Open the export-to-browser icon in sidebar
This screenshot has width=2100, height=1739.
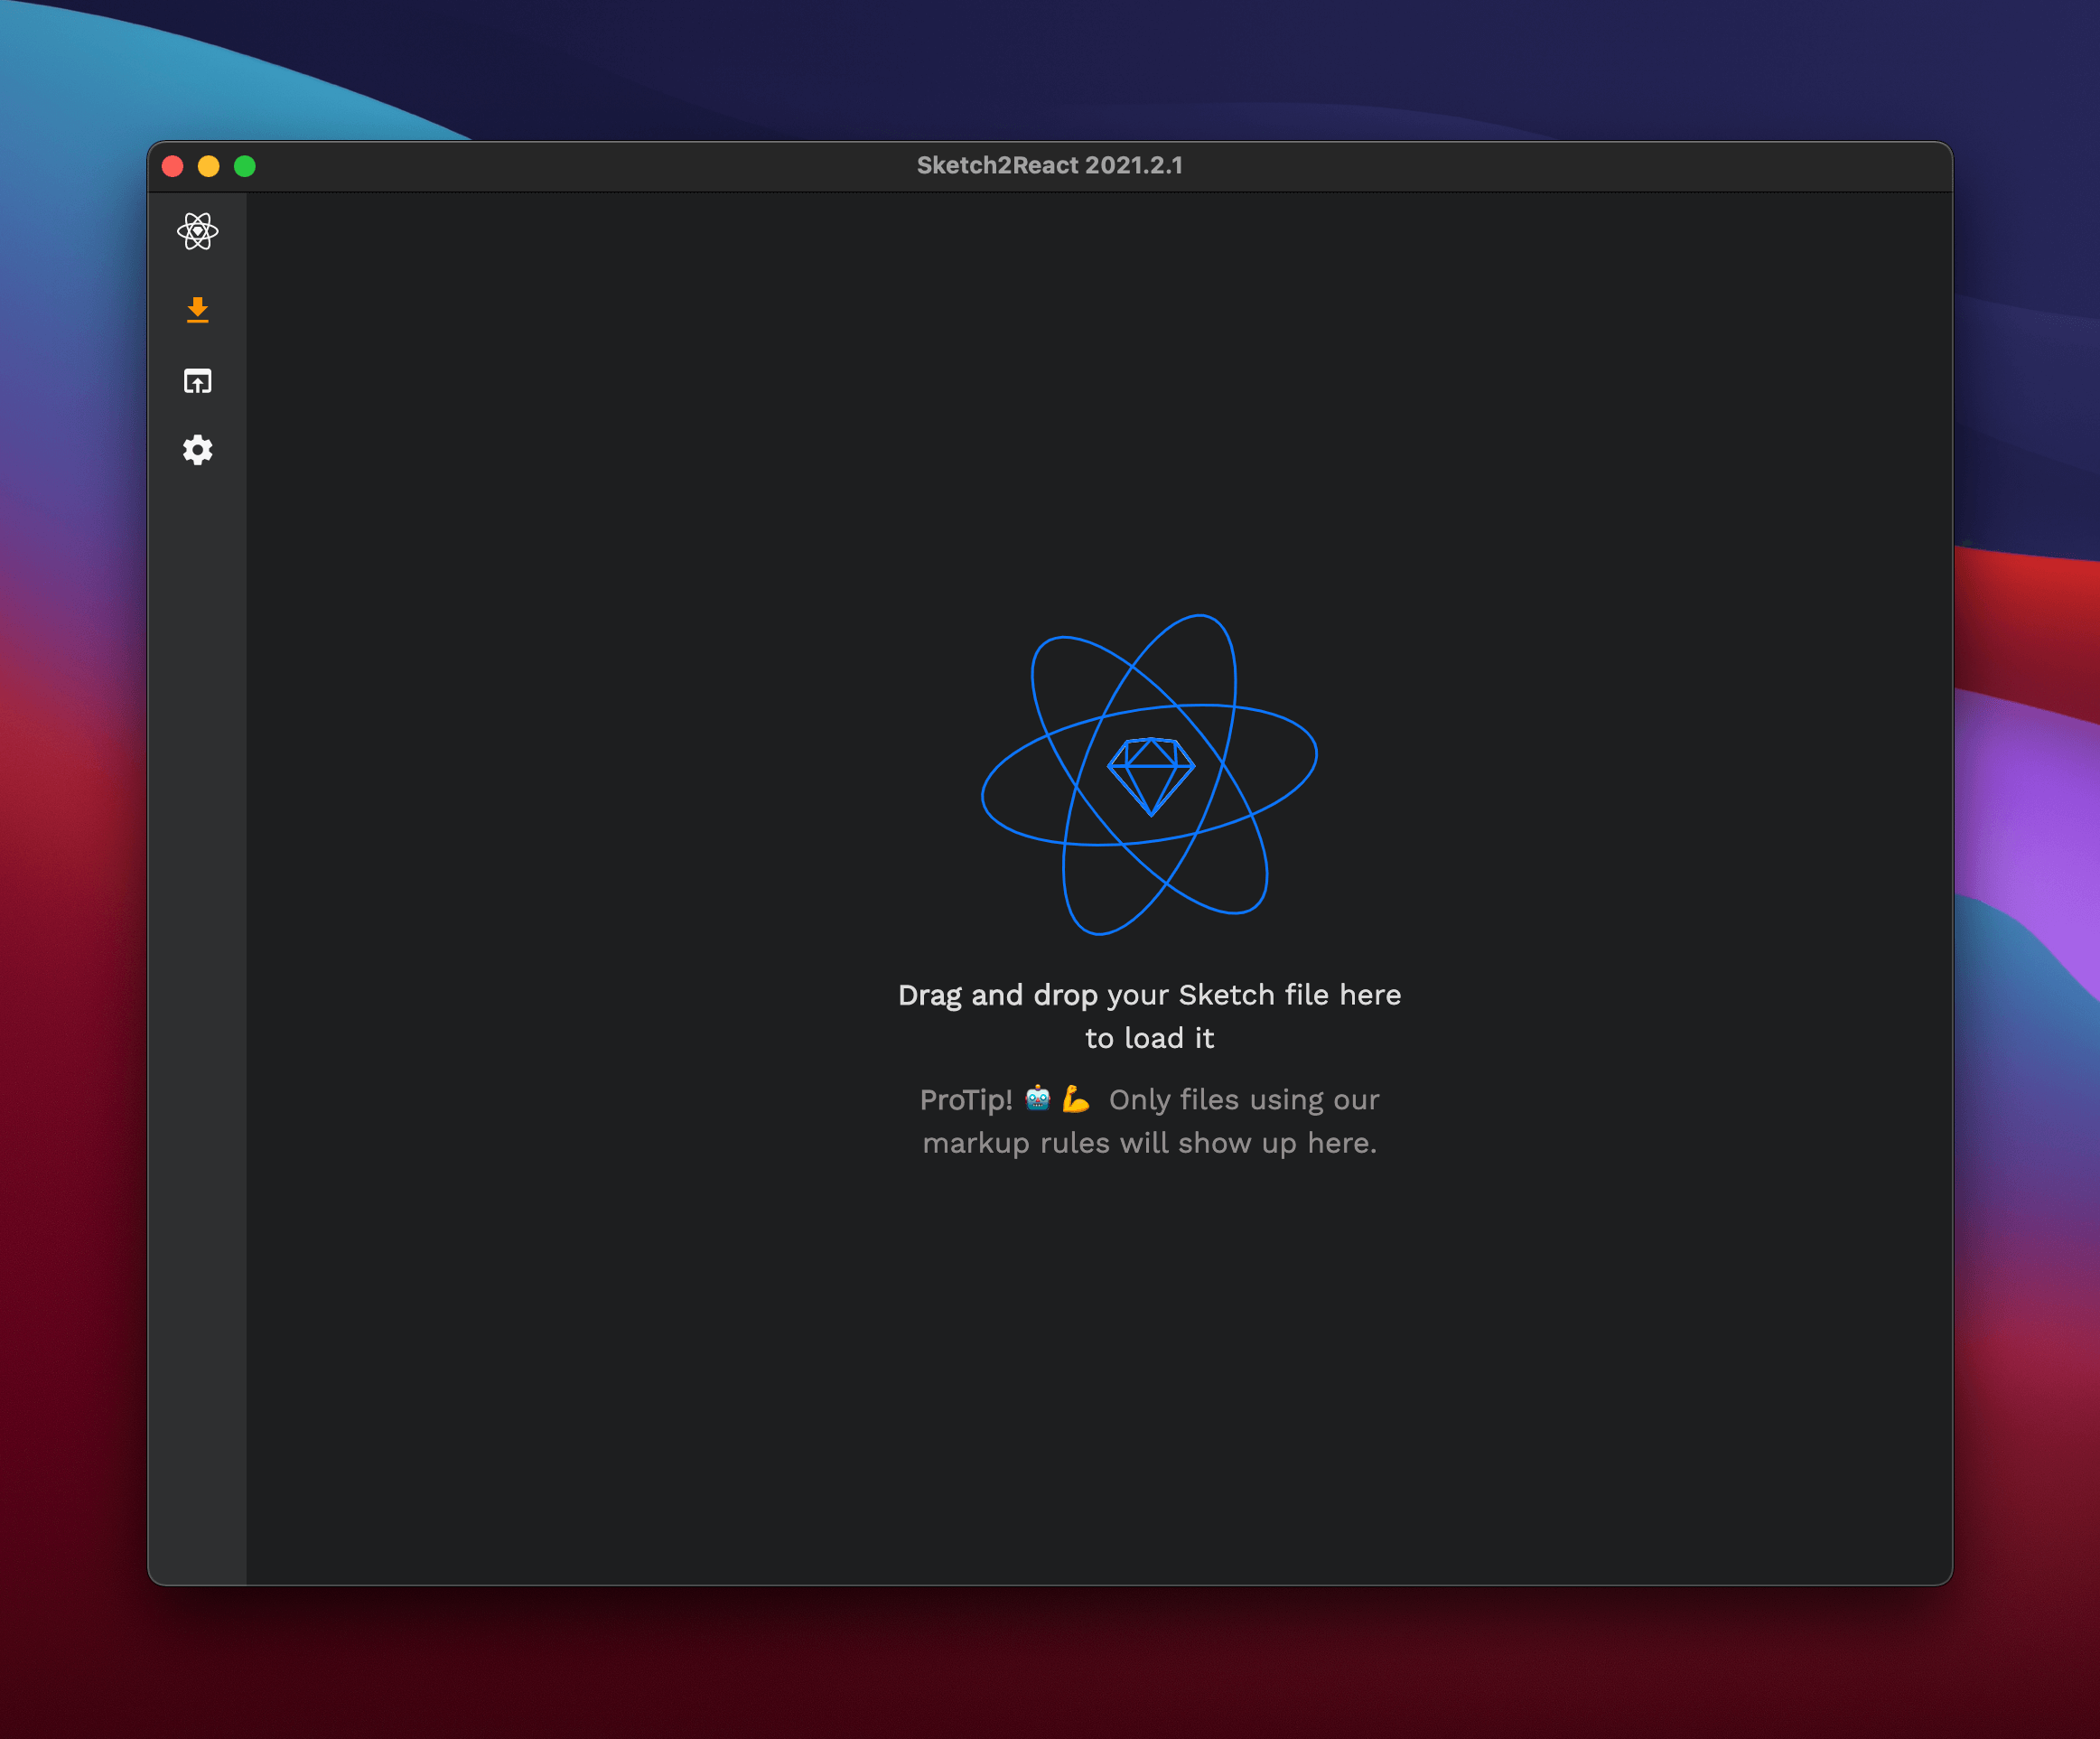tap(197, 381)
